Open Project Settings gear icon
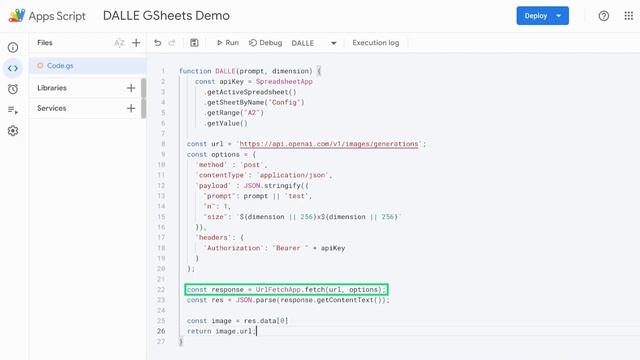 click(13, 131)
